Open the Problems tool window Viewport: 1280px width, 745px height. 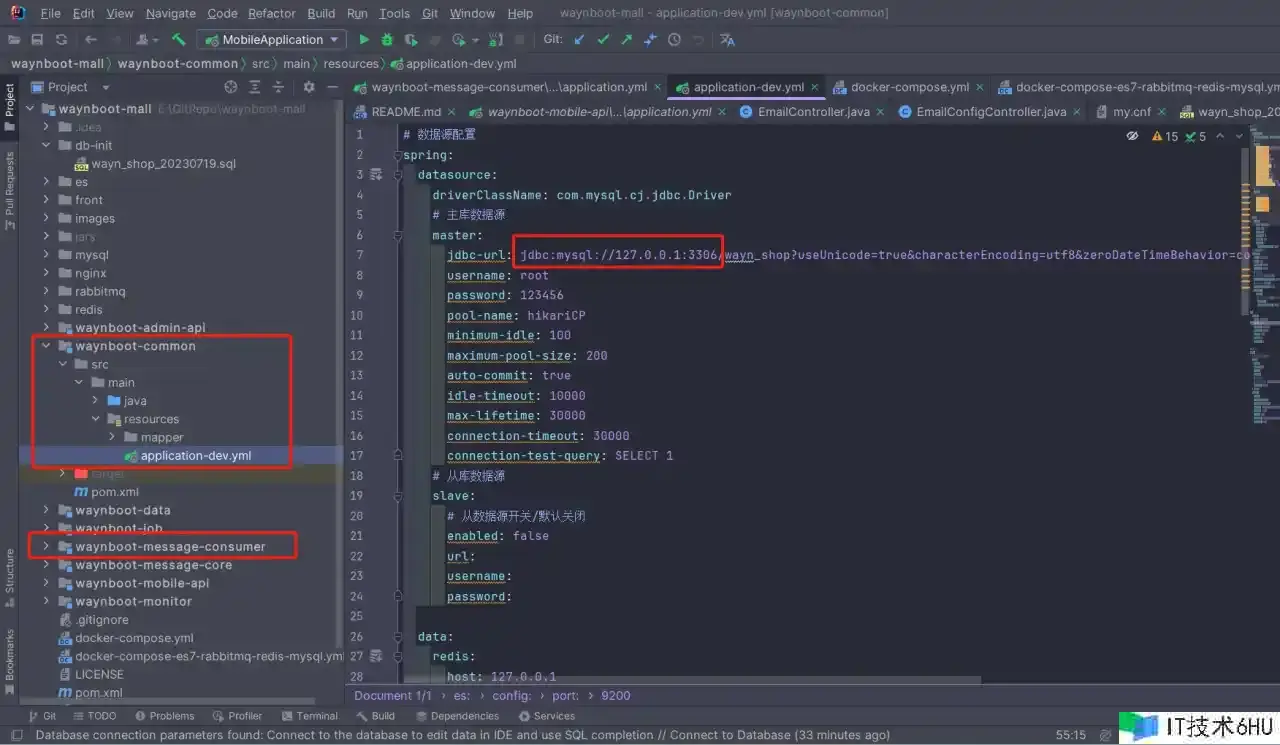pyautogui.click(x=165, y=716)
